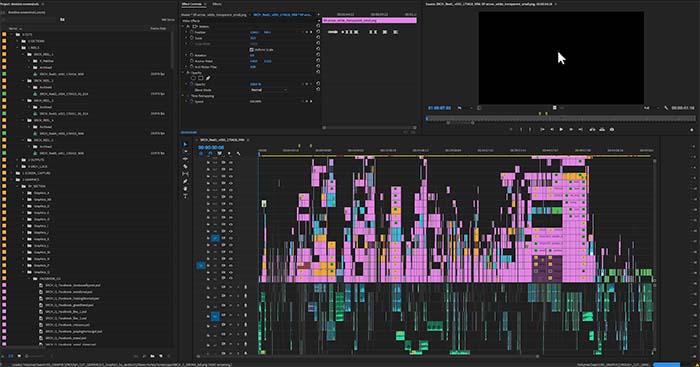Click the New Item icon in the Project panel footer

tap(161, 356)
